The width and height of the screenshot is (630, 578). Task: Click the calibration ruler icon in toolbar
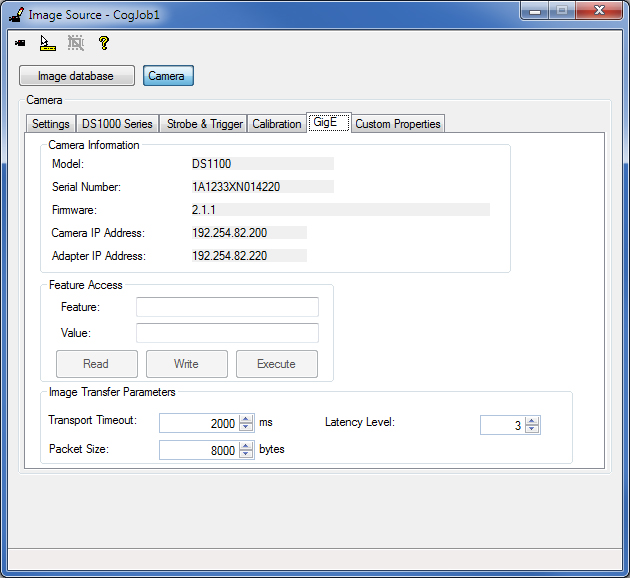tap(47, 43)
